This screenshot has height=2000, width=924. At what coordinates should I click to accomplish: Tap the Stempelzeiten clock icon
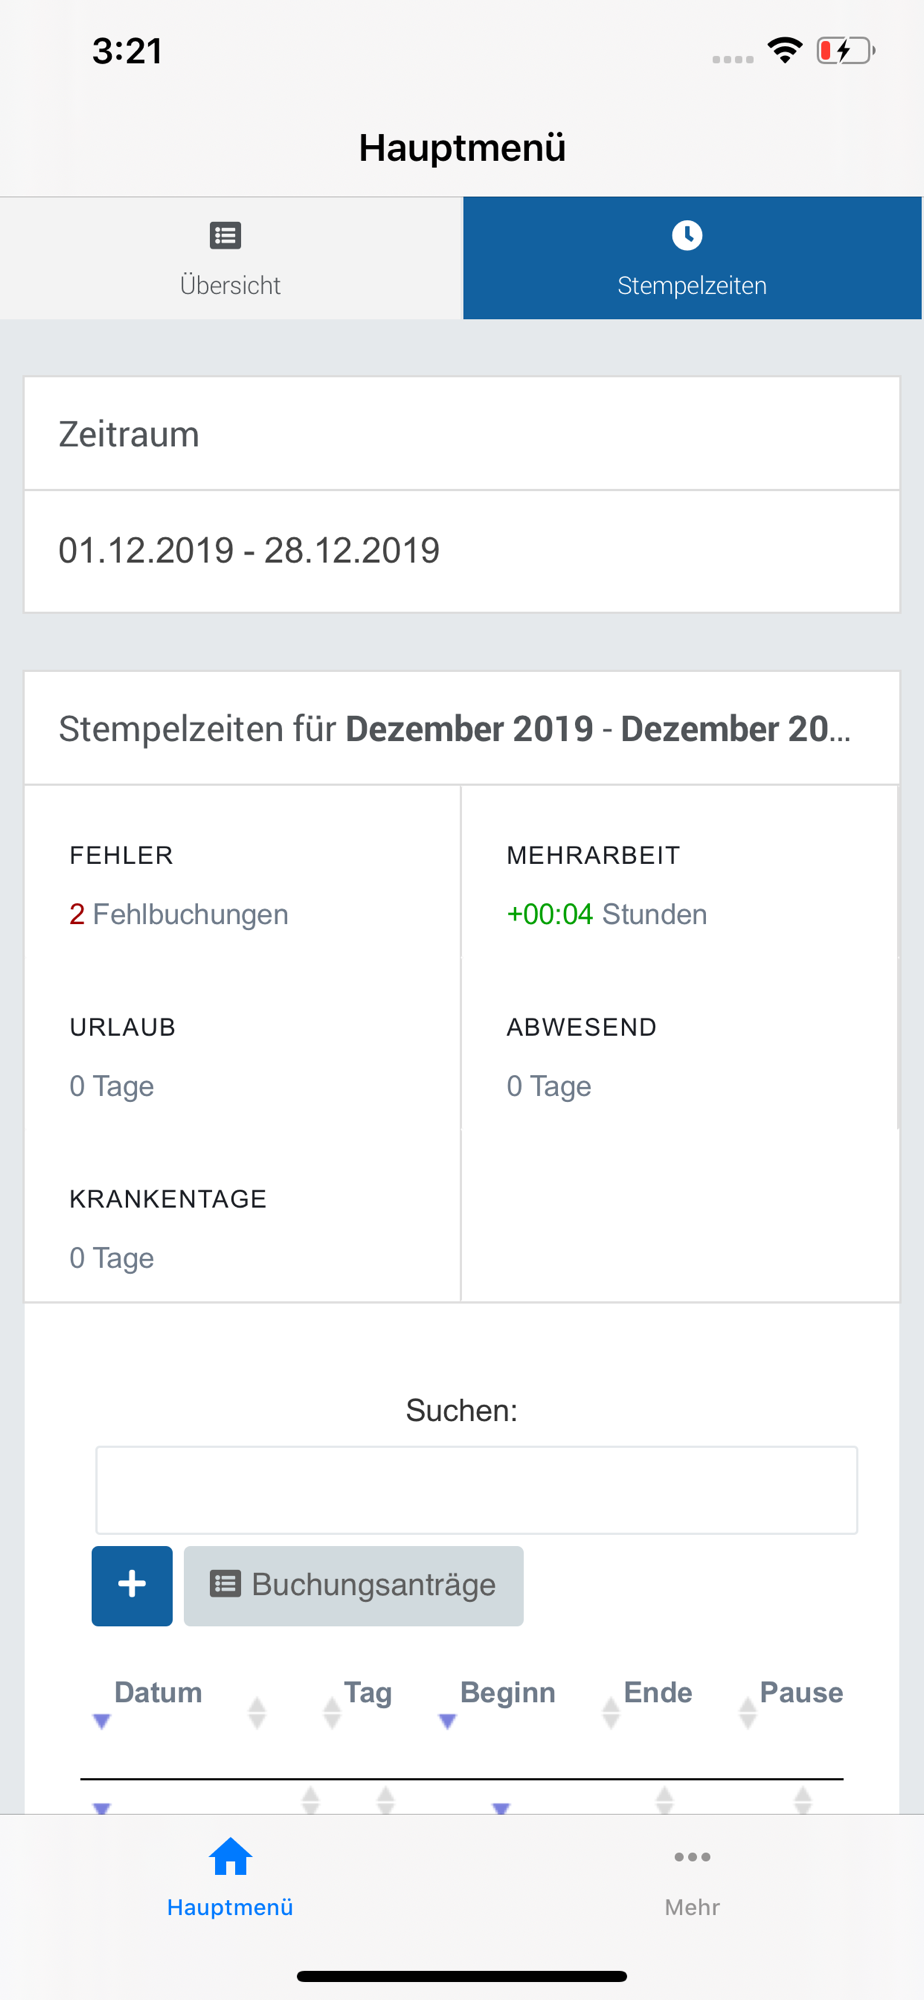[x=687, y=236]
